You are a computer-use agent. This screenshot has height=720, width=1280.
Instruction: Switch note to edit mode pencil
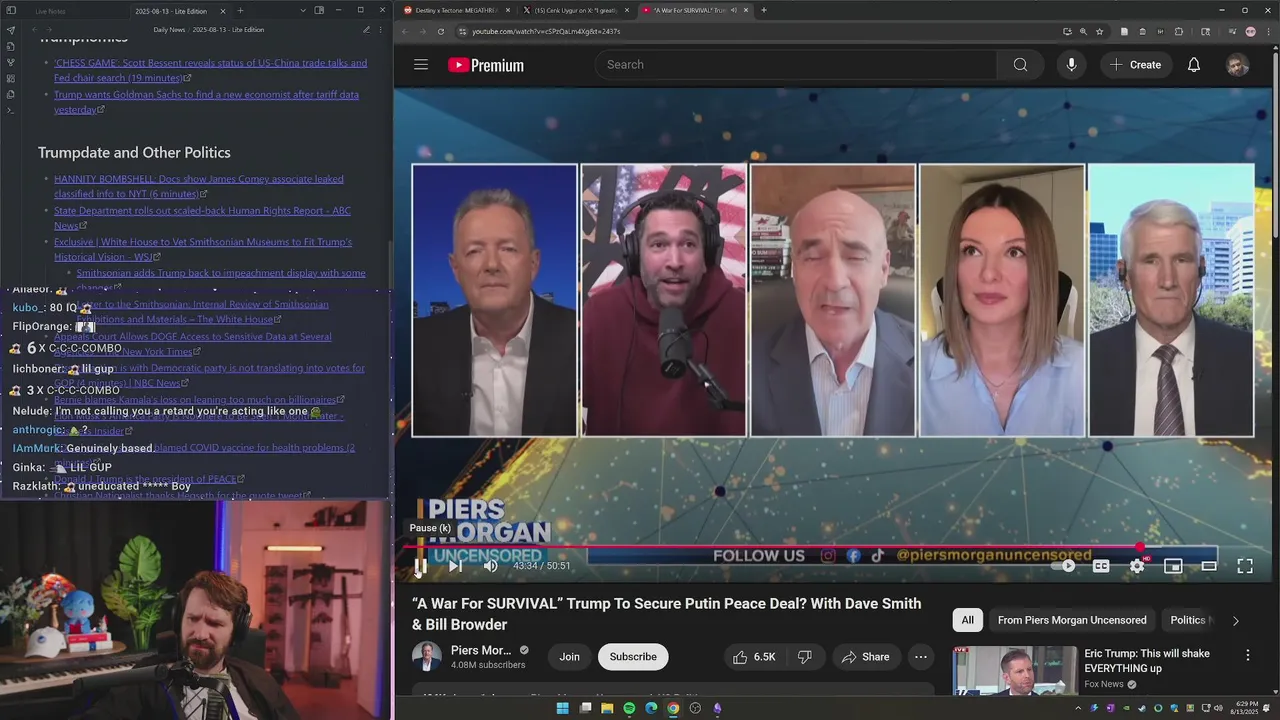tap(366, 30)
